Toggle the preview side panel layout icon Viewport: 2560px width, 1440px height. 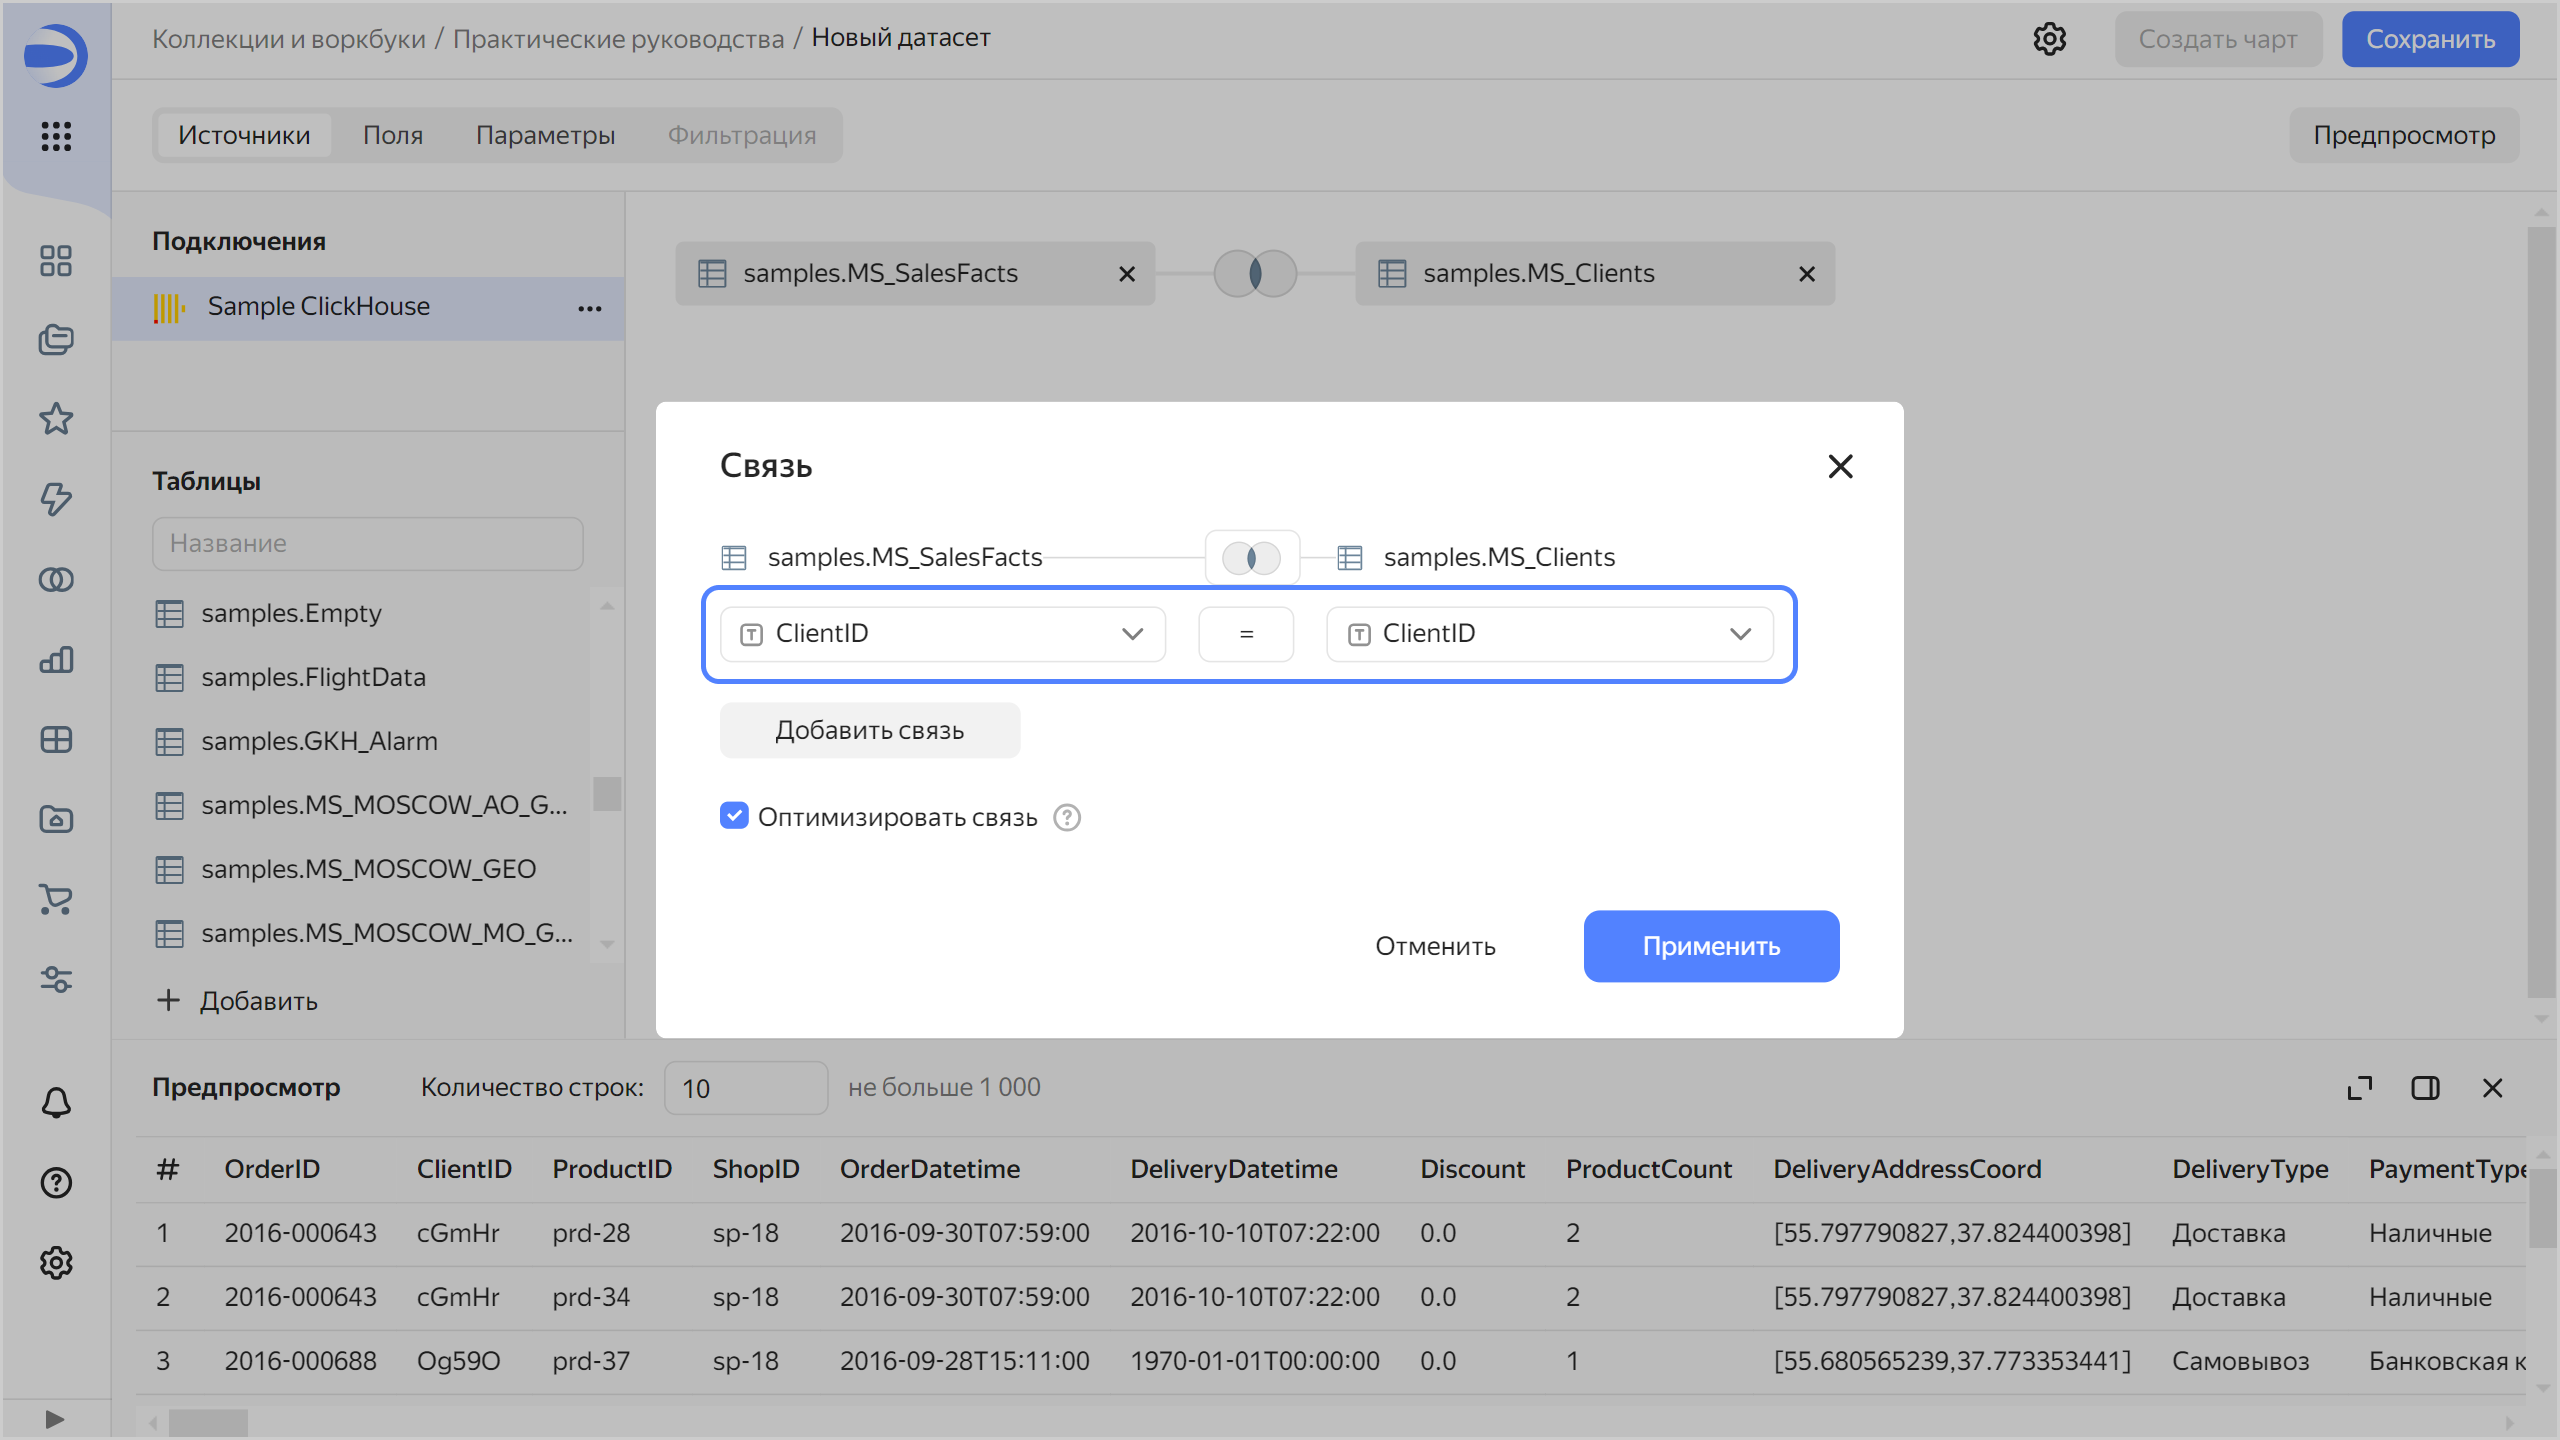(2425, 1088)
